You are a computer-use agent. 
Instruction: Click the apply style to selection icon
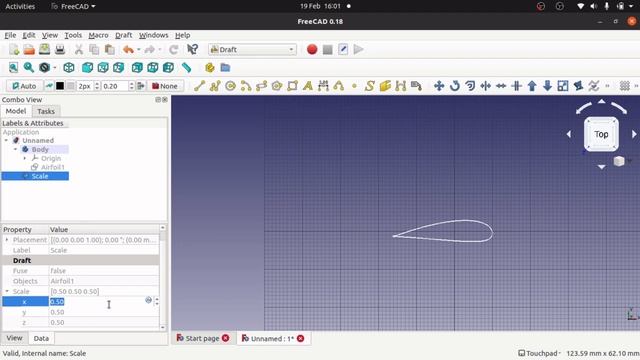click(x=141, y=86)
